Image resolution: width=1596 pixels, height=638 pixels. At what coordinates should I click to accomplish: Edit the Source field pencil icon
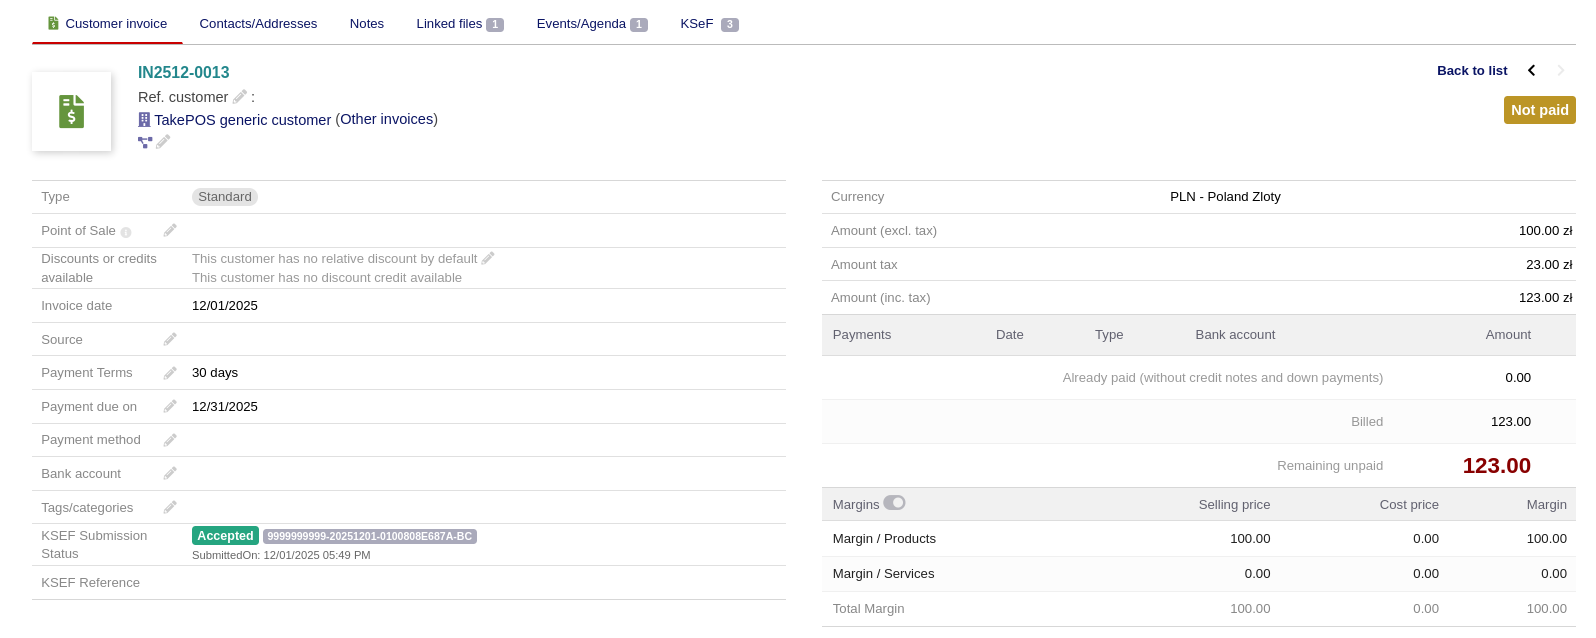170,339
